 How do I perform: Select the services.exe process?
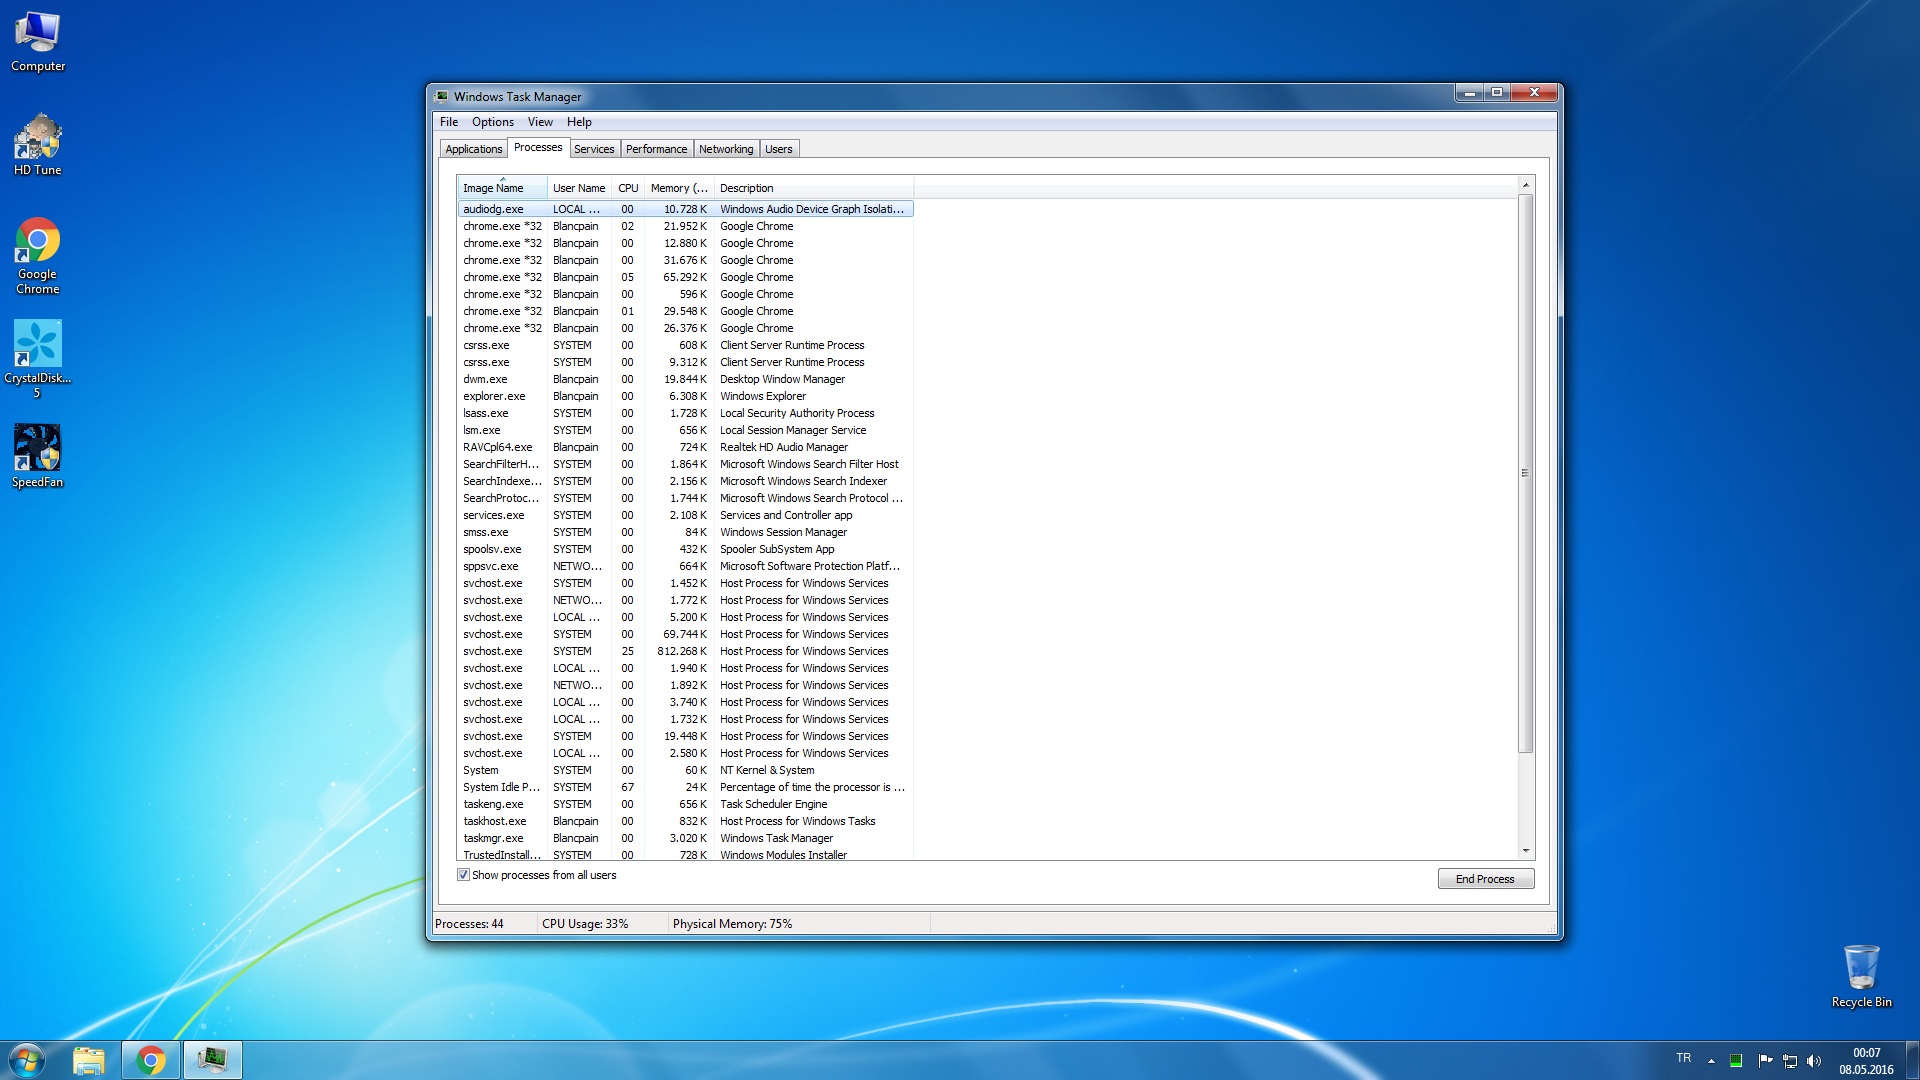tap(685, 515)
